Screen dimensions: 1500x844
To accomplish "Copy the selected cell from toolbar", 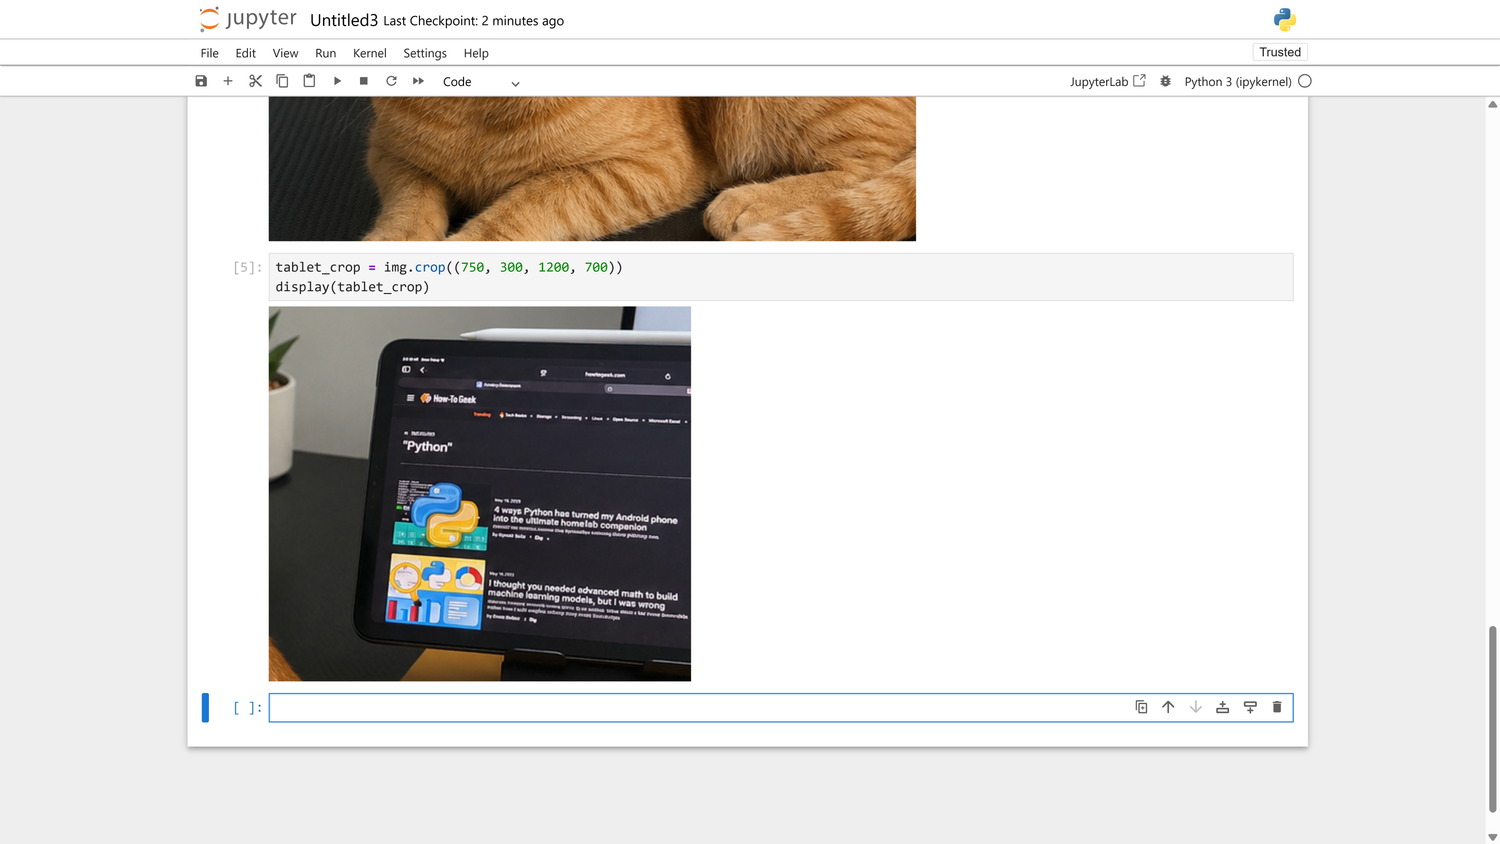I will coord(282,81).
